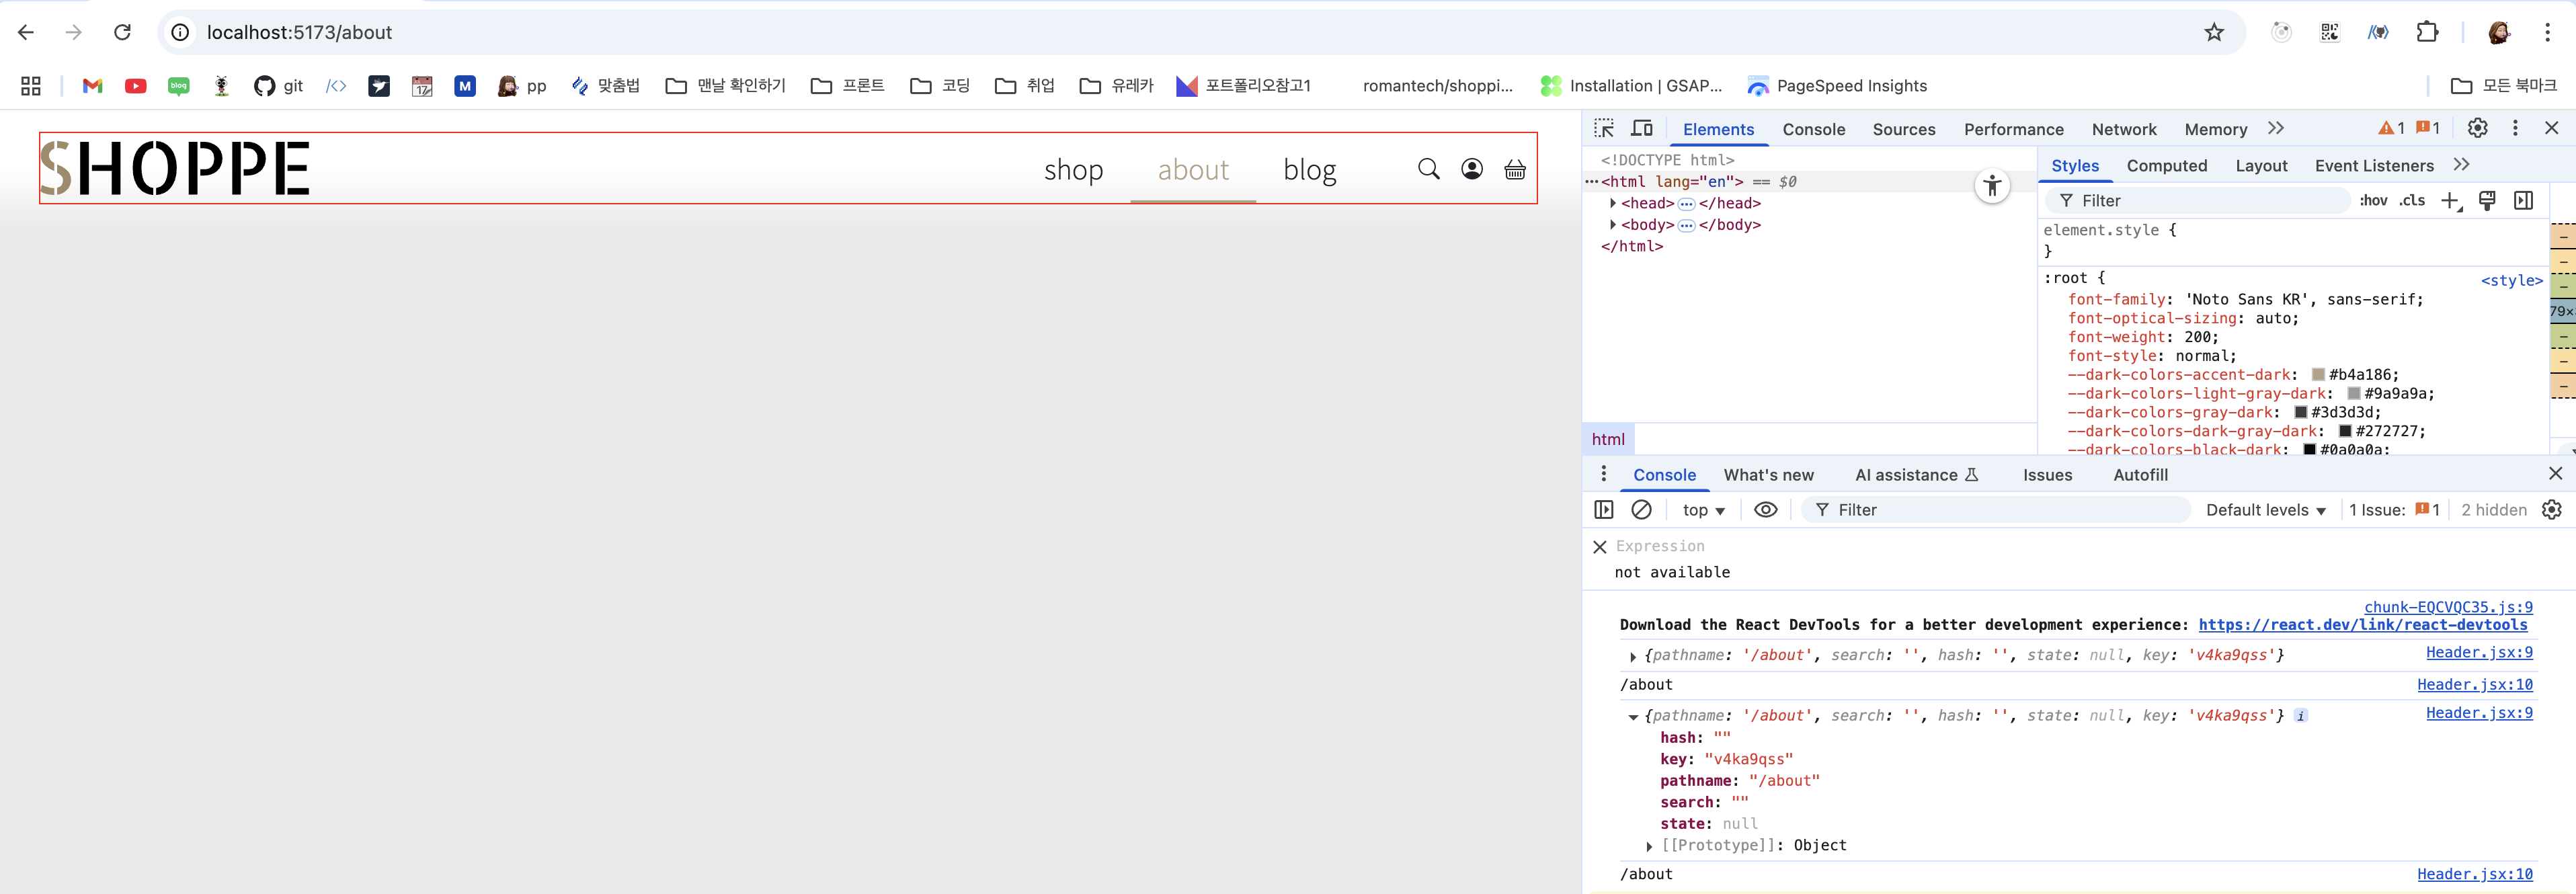Open the Chrome three-dot menu
Viewport: 2576px width, 894px height.
2547,32
